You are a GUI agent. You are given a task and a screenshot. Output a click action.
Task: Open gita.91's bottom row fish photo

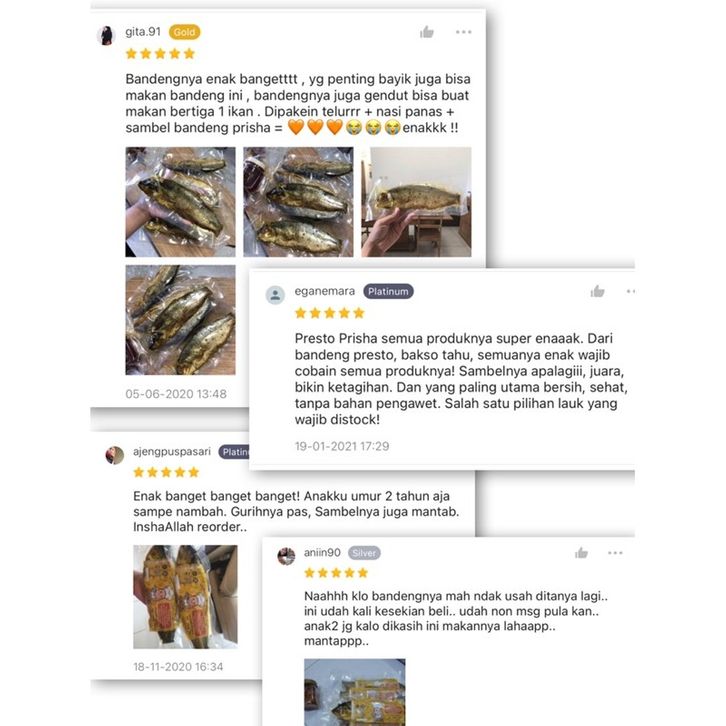click(180, 320)
